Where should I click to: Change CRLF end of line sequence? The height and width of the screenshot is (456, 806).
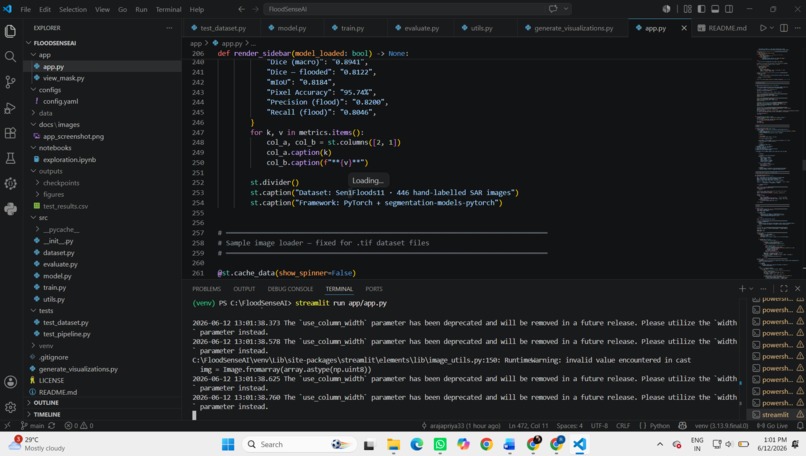(x=622, y=426)
